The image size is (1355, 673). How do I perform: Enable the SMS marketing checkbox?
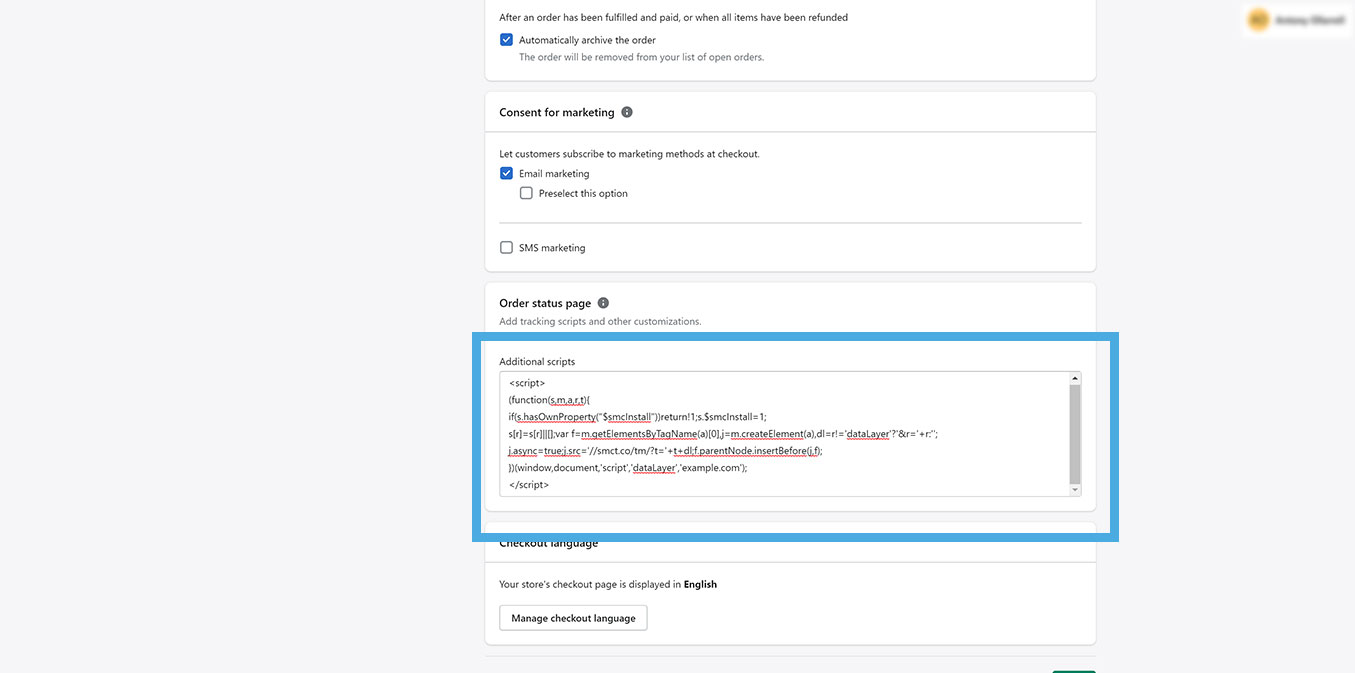[x=506, y=247]
